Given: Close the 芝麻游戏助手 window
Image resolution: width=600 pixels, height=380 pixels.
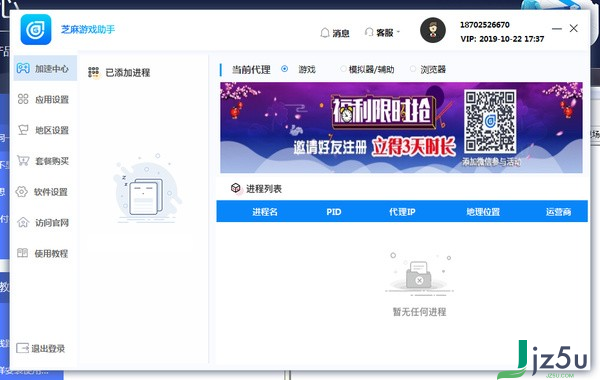Looking at the screenshot, I should [x=574, y=28].
